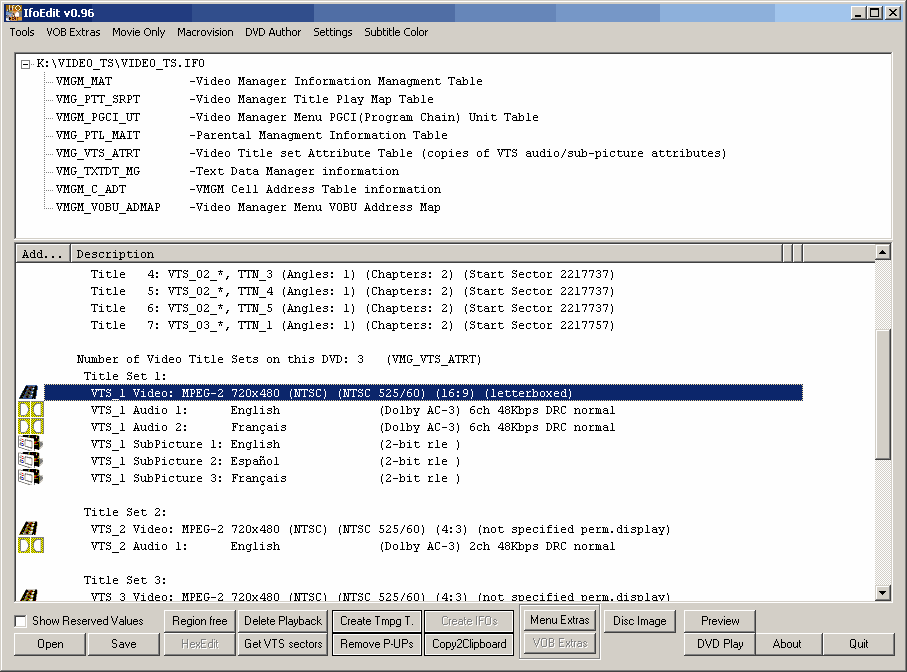Click the DVD Play button
The height and width of the screenshot is (672, 907).
(720, 644)
